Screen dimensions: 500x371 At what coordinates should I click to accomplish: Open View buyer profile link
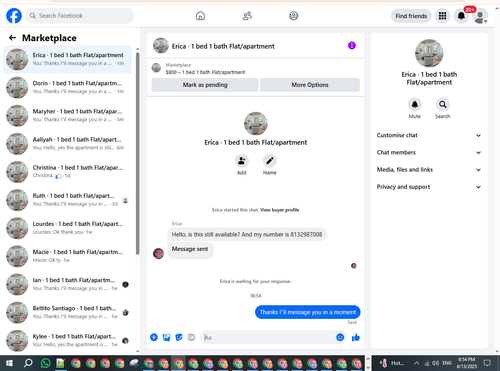(279, 210)
